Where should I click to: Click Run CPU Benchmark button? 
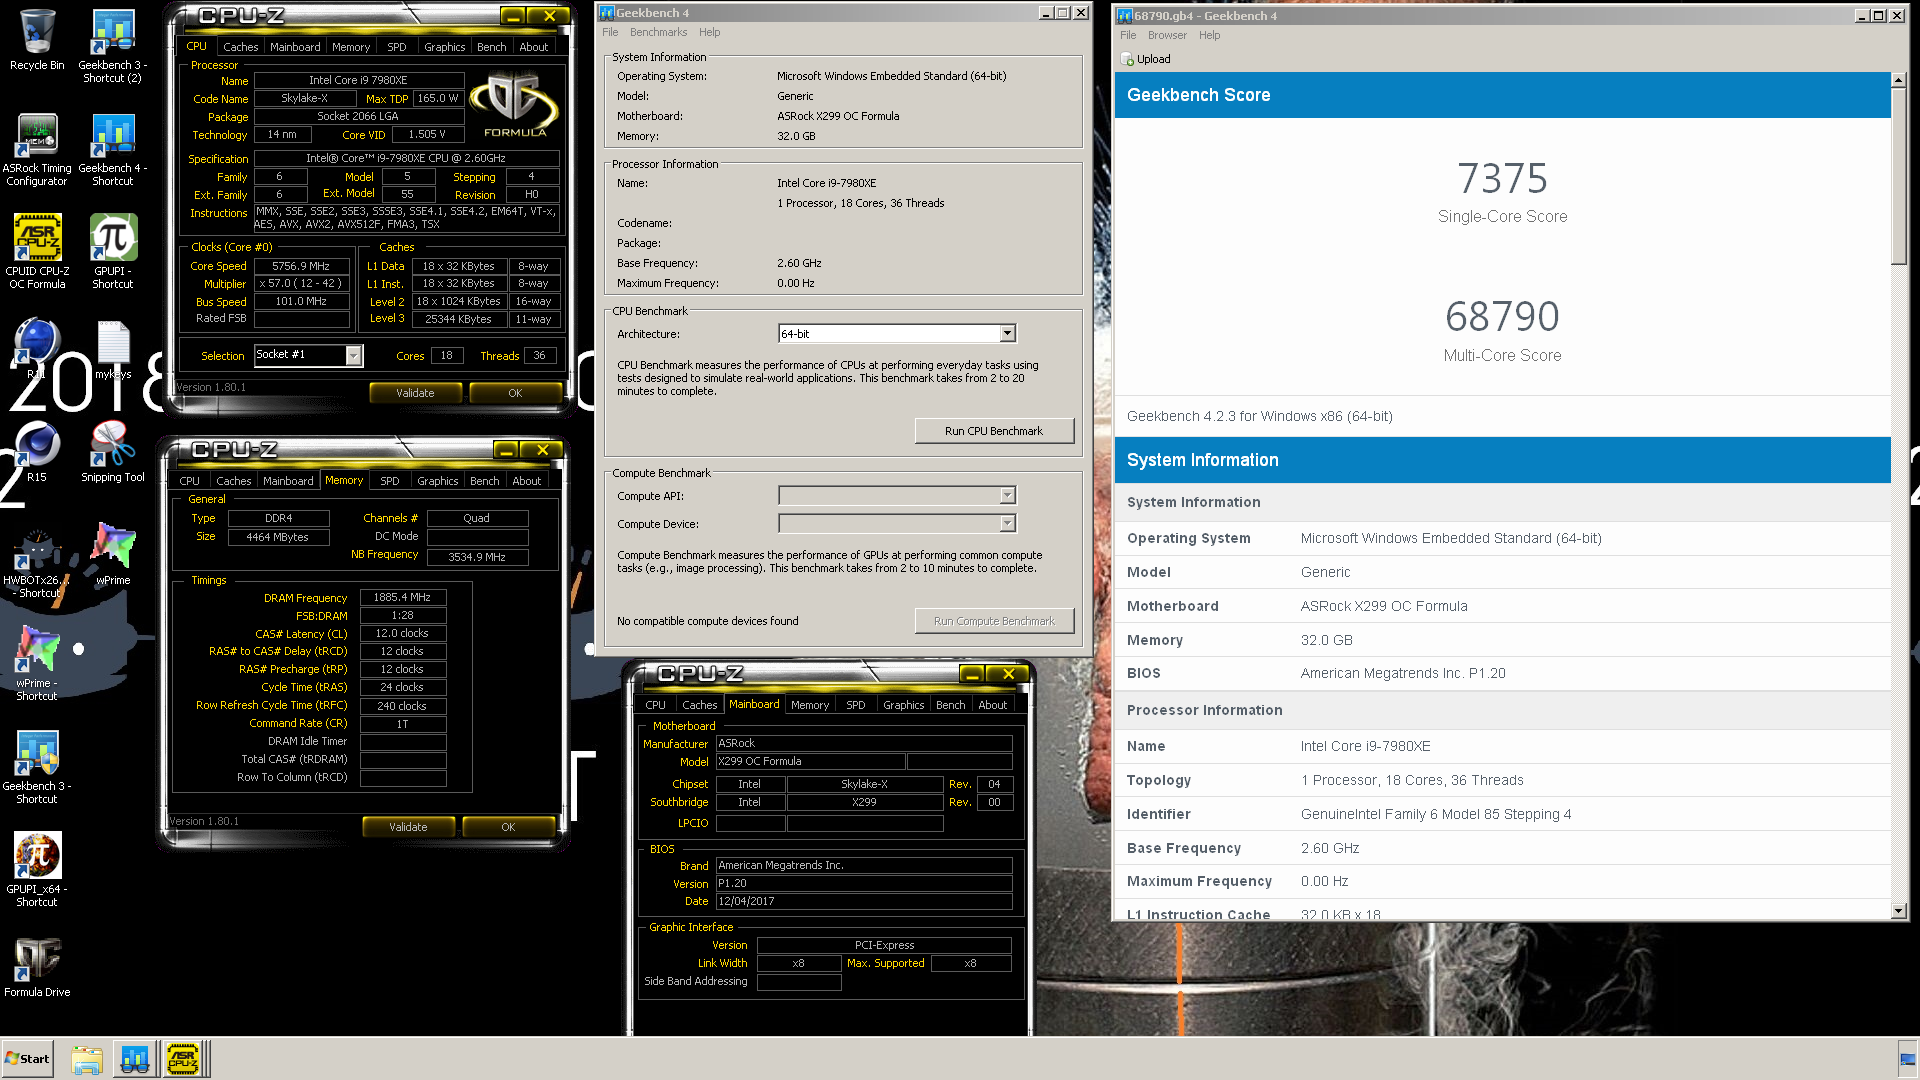coord(994,431)
